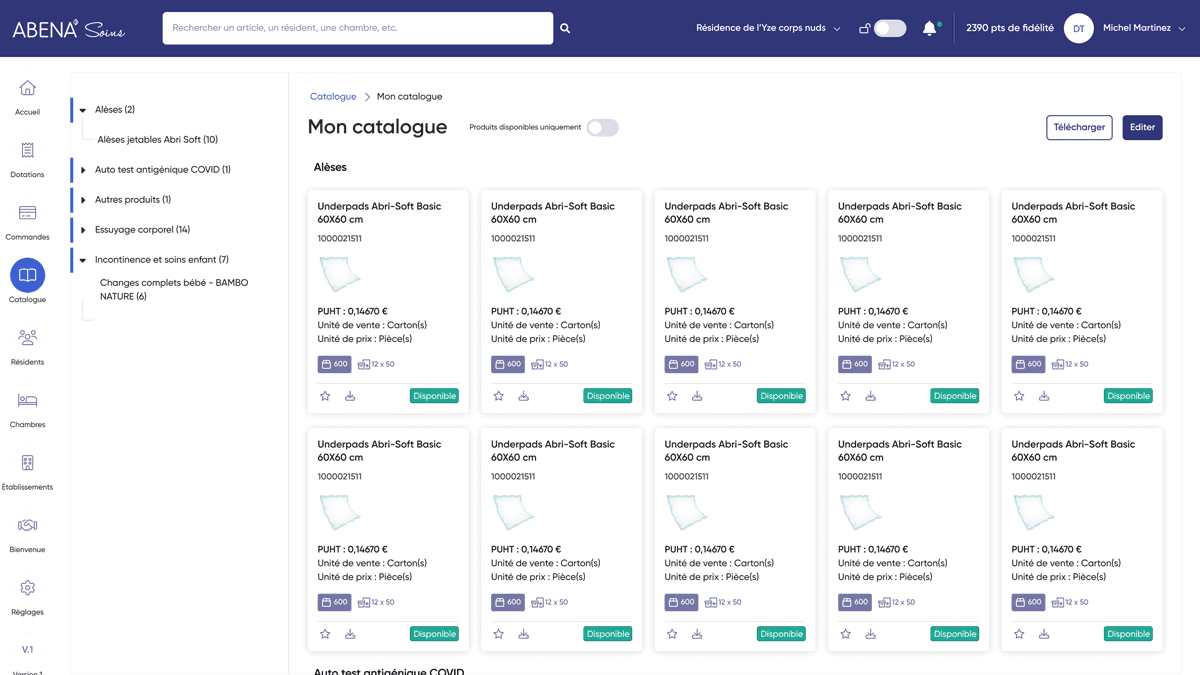Click the 600 badge on top row's first card

coord(334,364)
